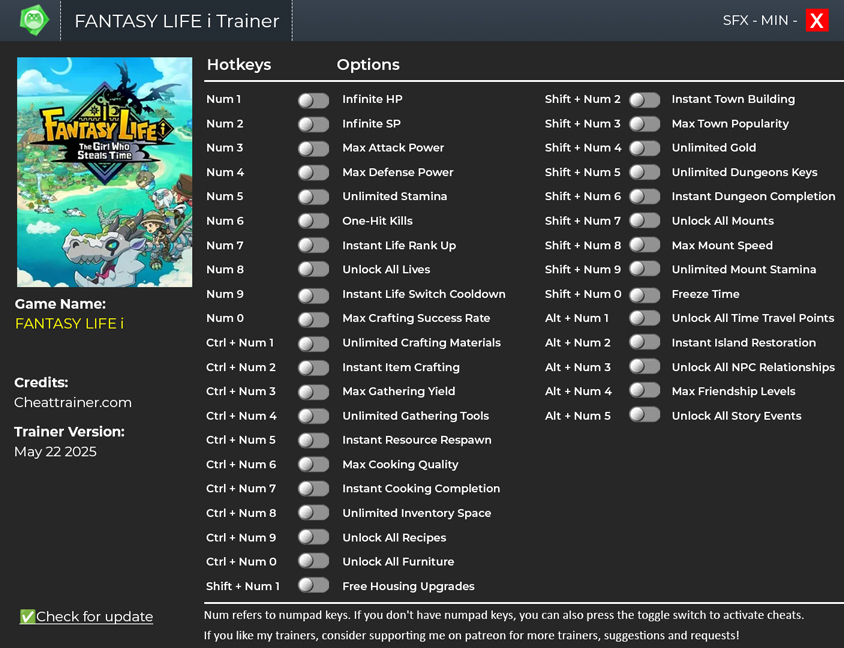Click the green gamepad trainer logo icon
This screenshot has height=648, width=844.
pos(34,20)
